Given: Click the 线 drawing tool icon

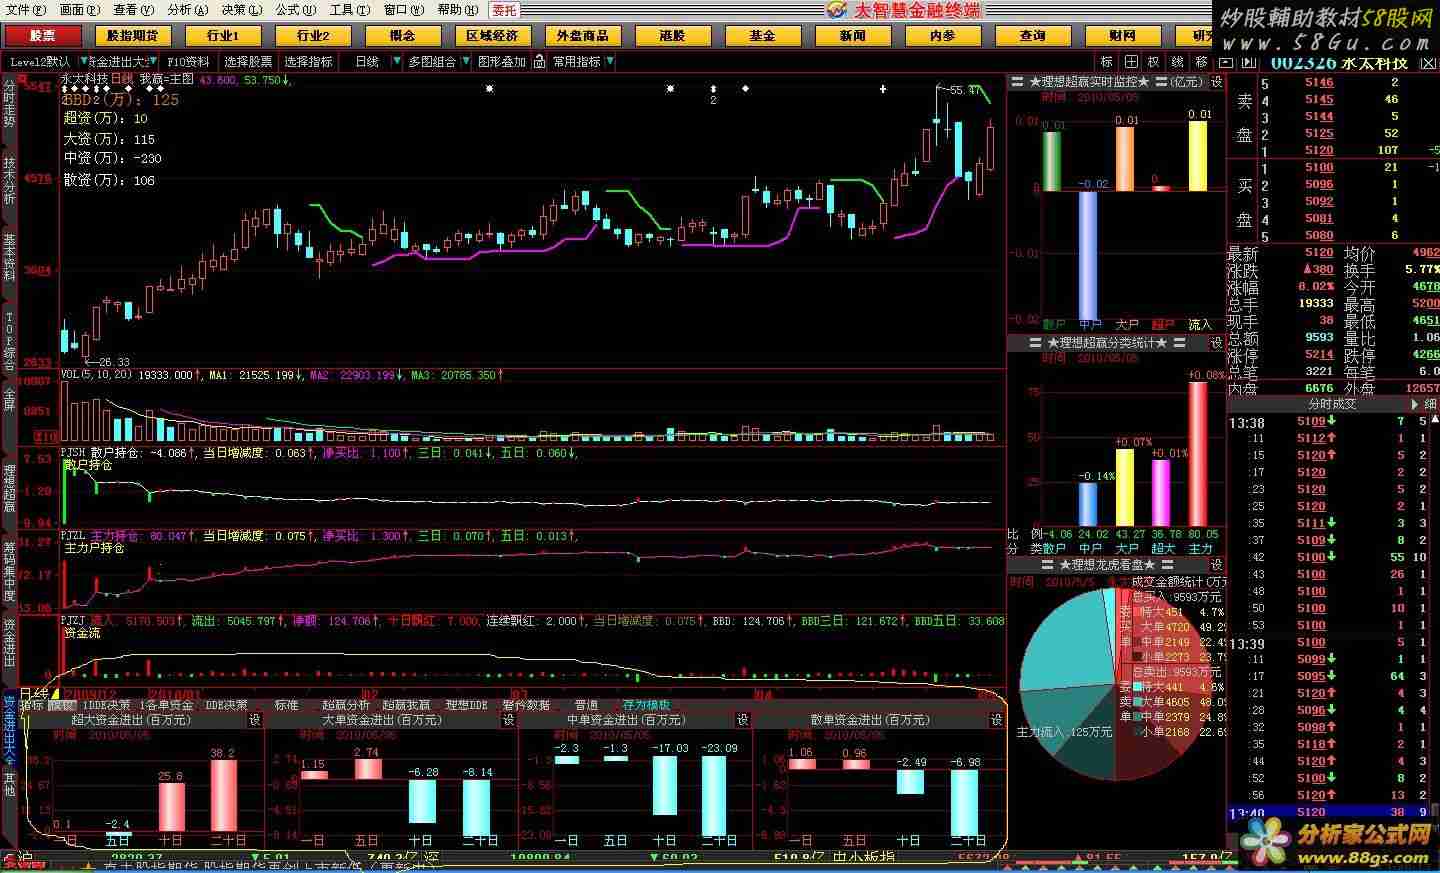Looking at the screenshot, I should coord(1177,62).
